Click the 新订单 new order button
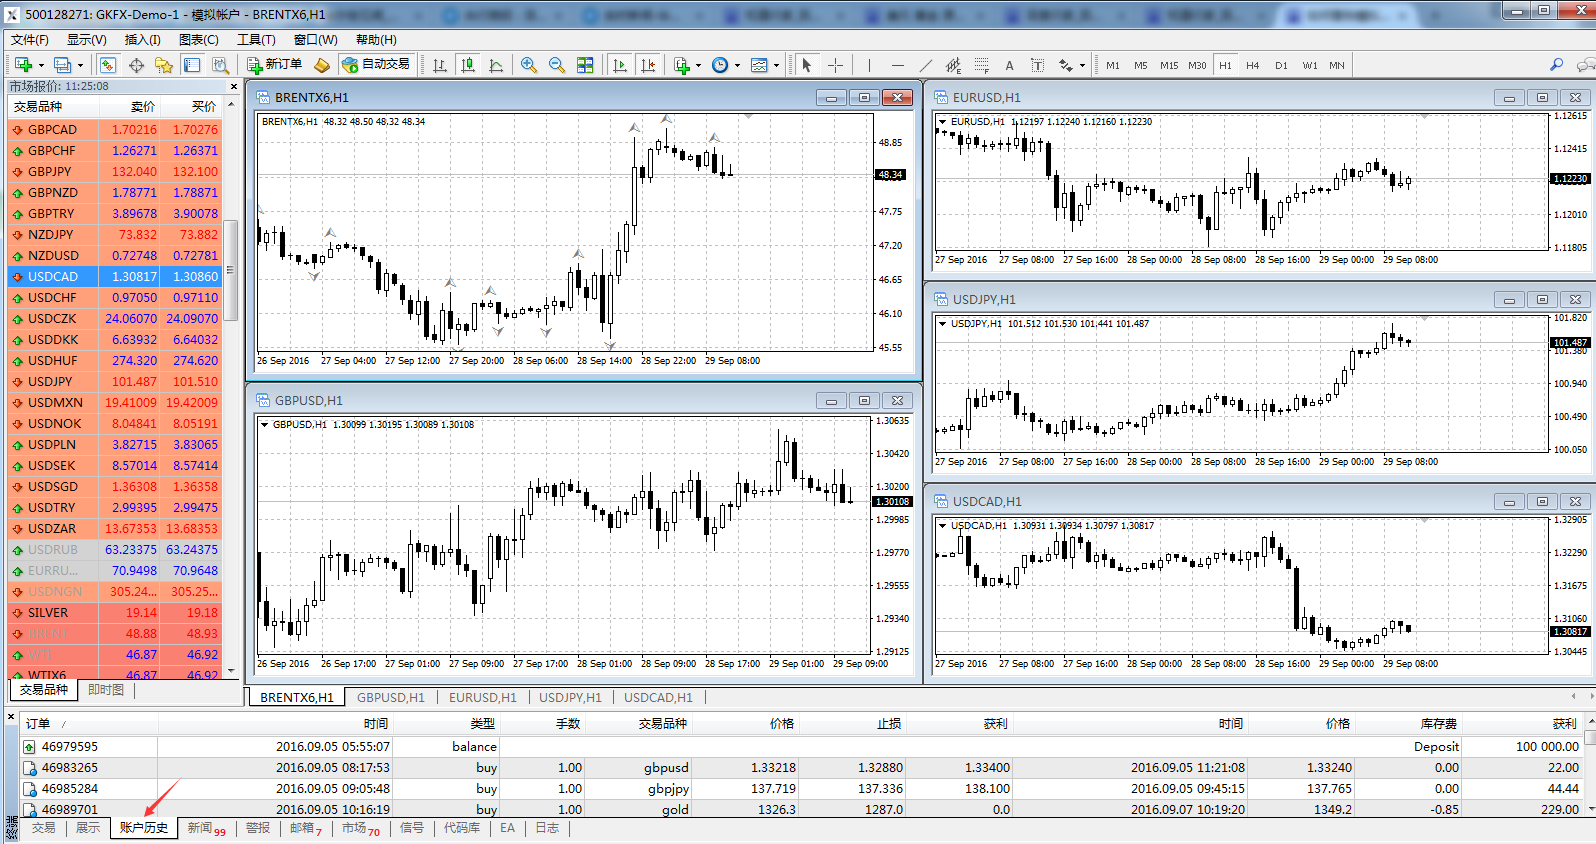Viewport: 1596px width, 844px height. pos(274,64)
